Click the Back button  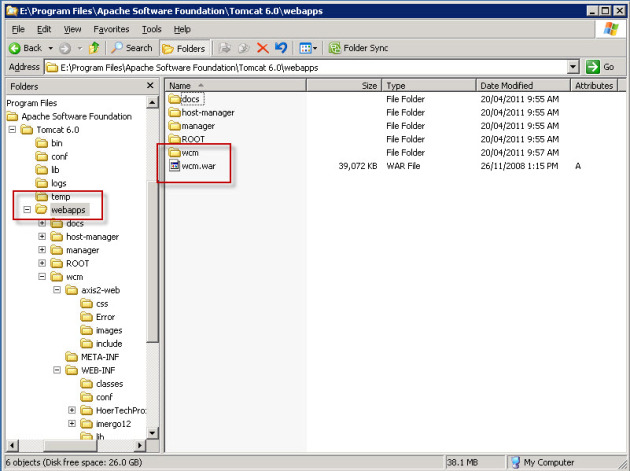pyautogui.click(x=25, y=48)
